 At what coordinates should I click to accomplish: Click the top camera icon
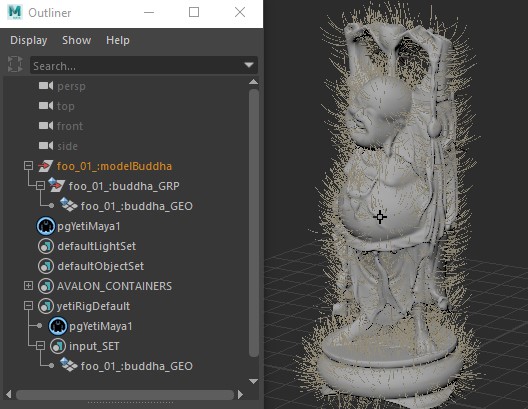click(x=46, y=106)
